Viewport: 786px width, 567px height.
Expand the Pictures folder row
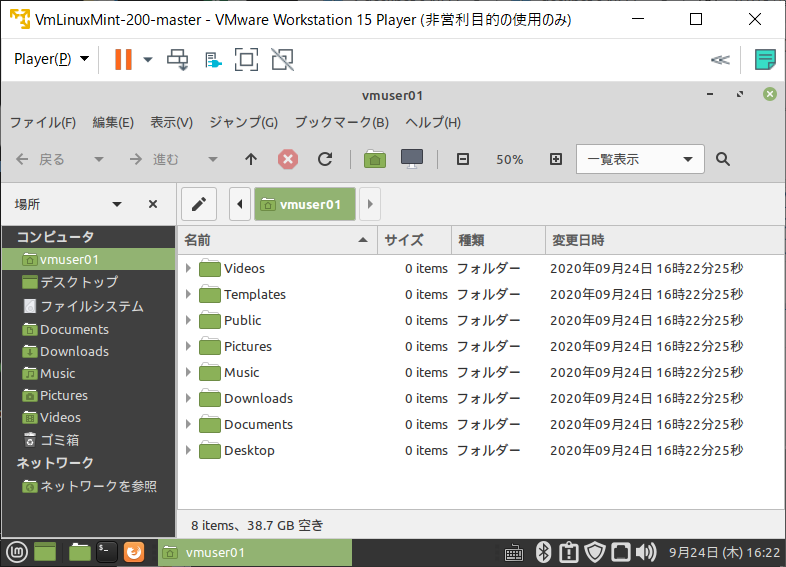[x=188, y=346]
